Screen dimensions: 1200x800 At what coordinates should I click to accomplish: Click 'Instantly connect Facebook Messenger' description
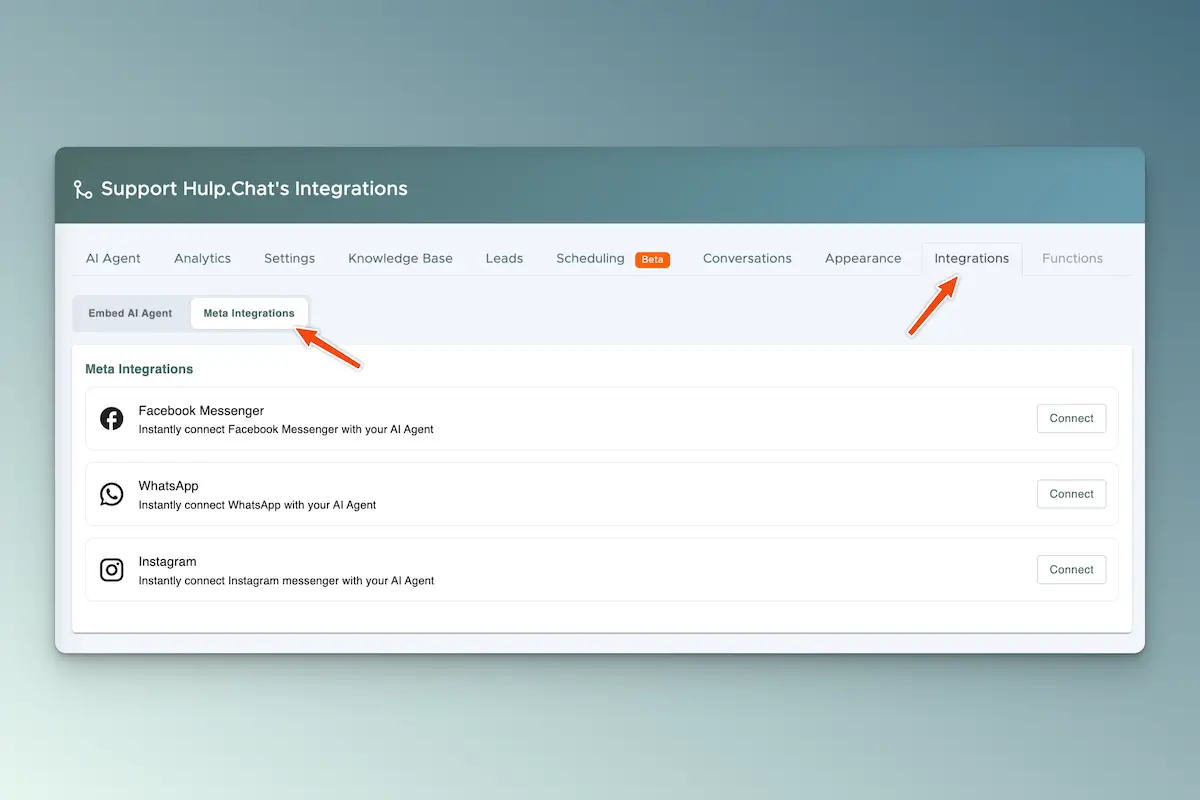point(286,430)
